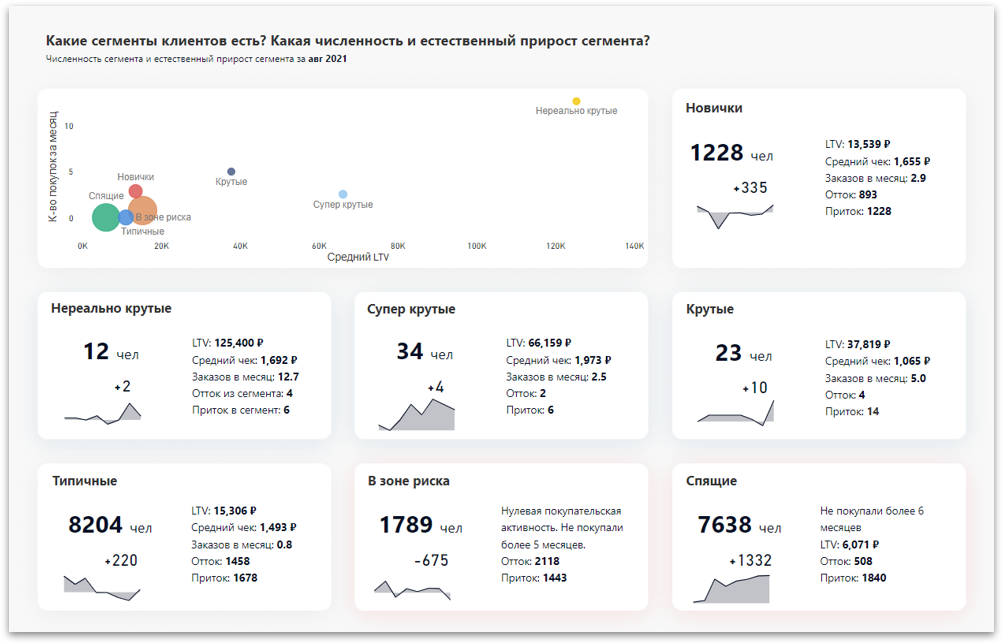Click the Типичные sparkline chart
Screen dimensions: 1003x644
tap(102, 588)
